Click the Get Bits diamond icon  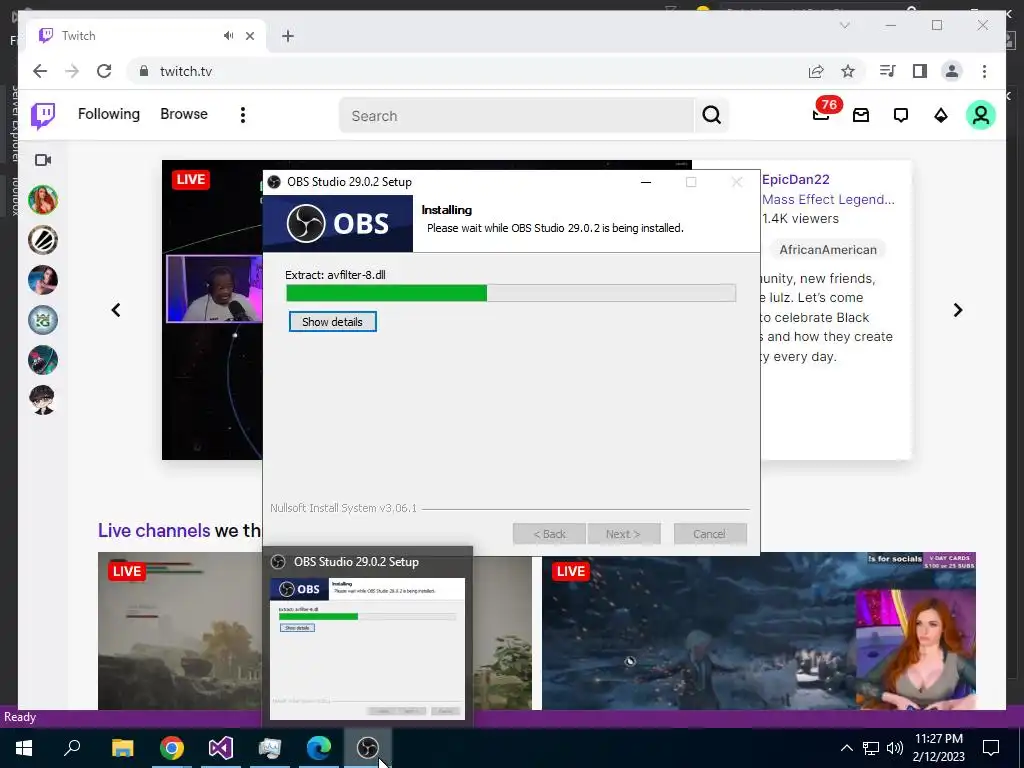coord(940,116)
